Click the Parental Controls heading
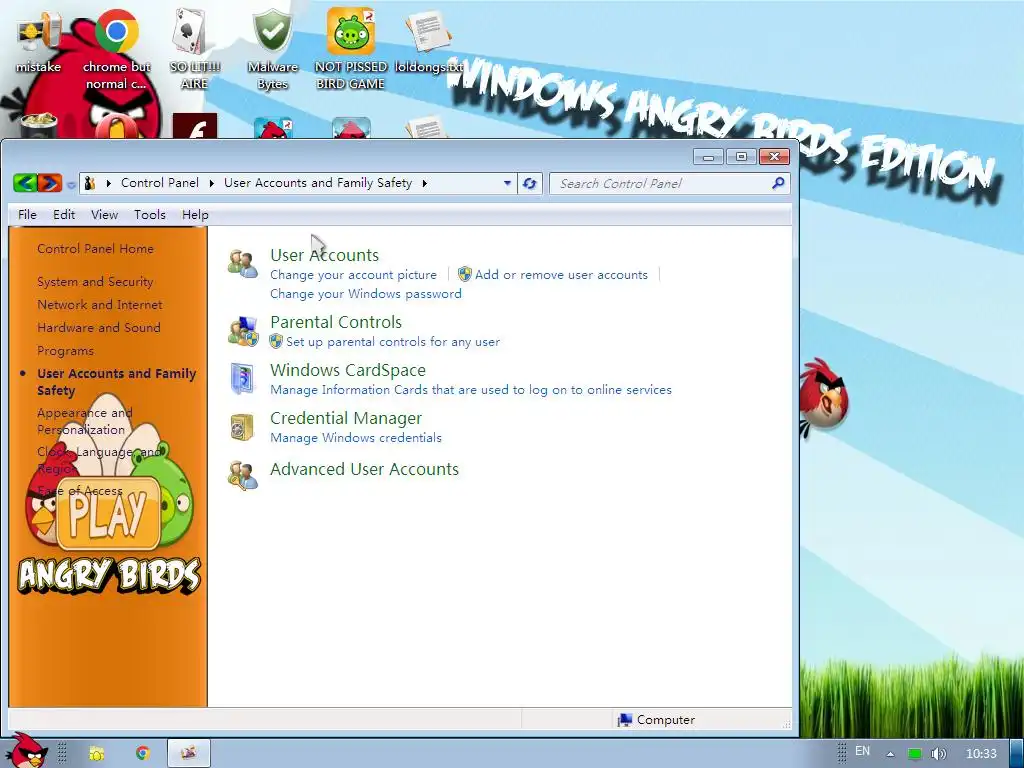1024x768 pixels. (336, 322)
